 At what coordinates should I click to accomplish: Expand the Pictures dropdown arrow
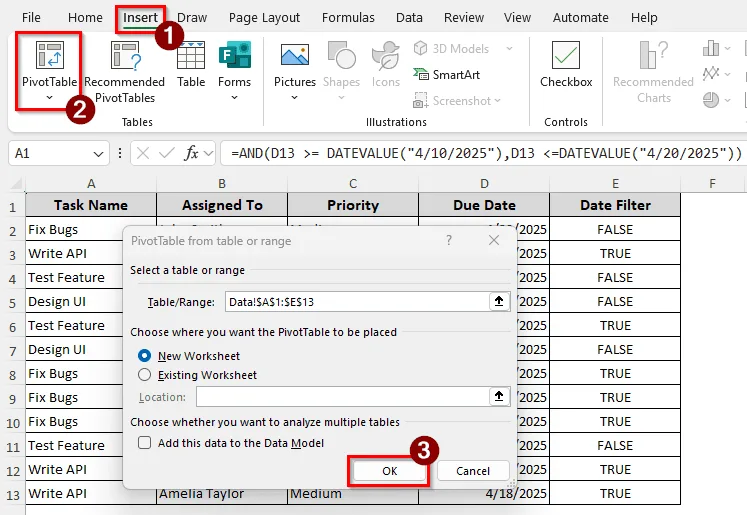[x=294, y=98]
